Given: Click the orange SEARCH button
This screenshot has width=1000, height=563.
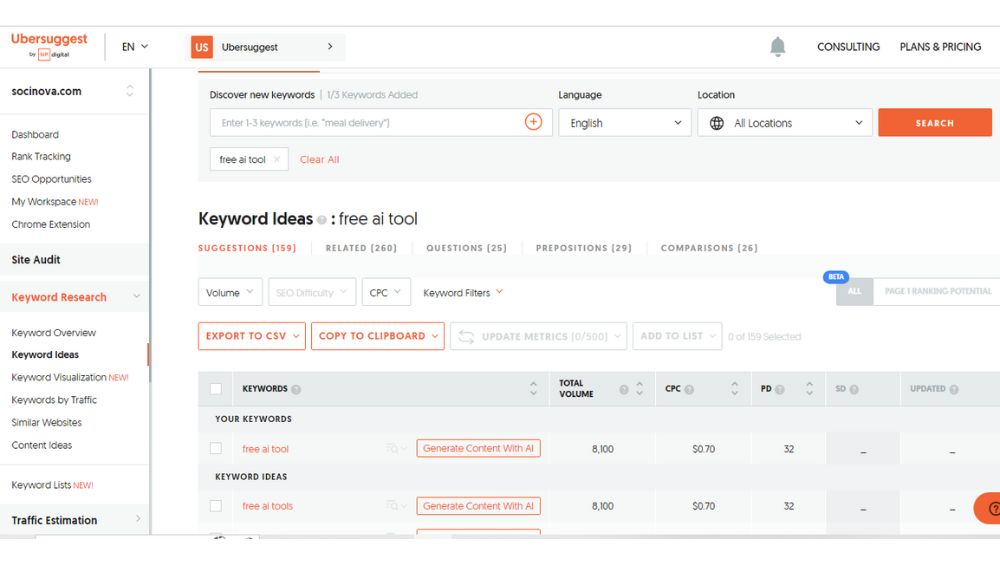Looking at the screenshot, I should click(x=934, y=122).
